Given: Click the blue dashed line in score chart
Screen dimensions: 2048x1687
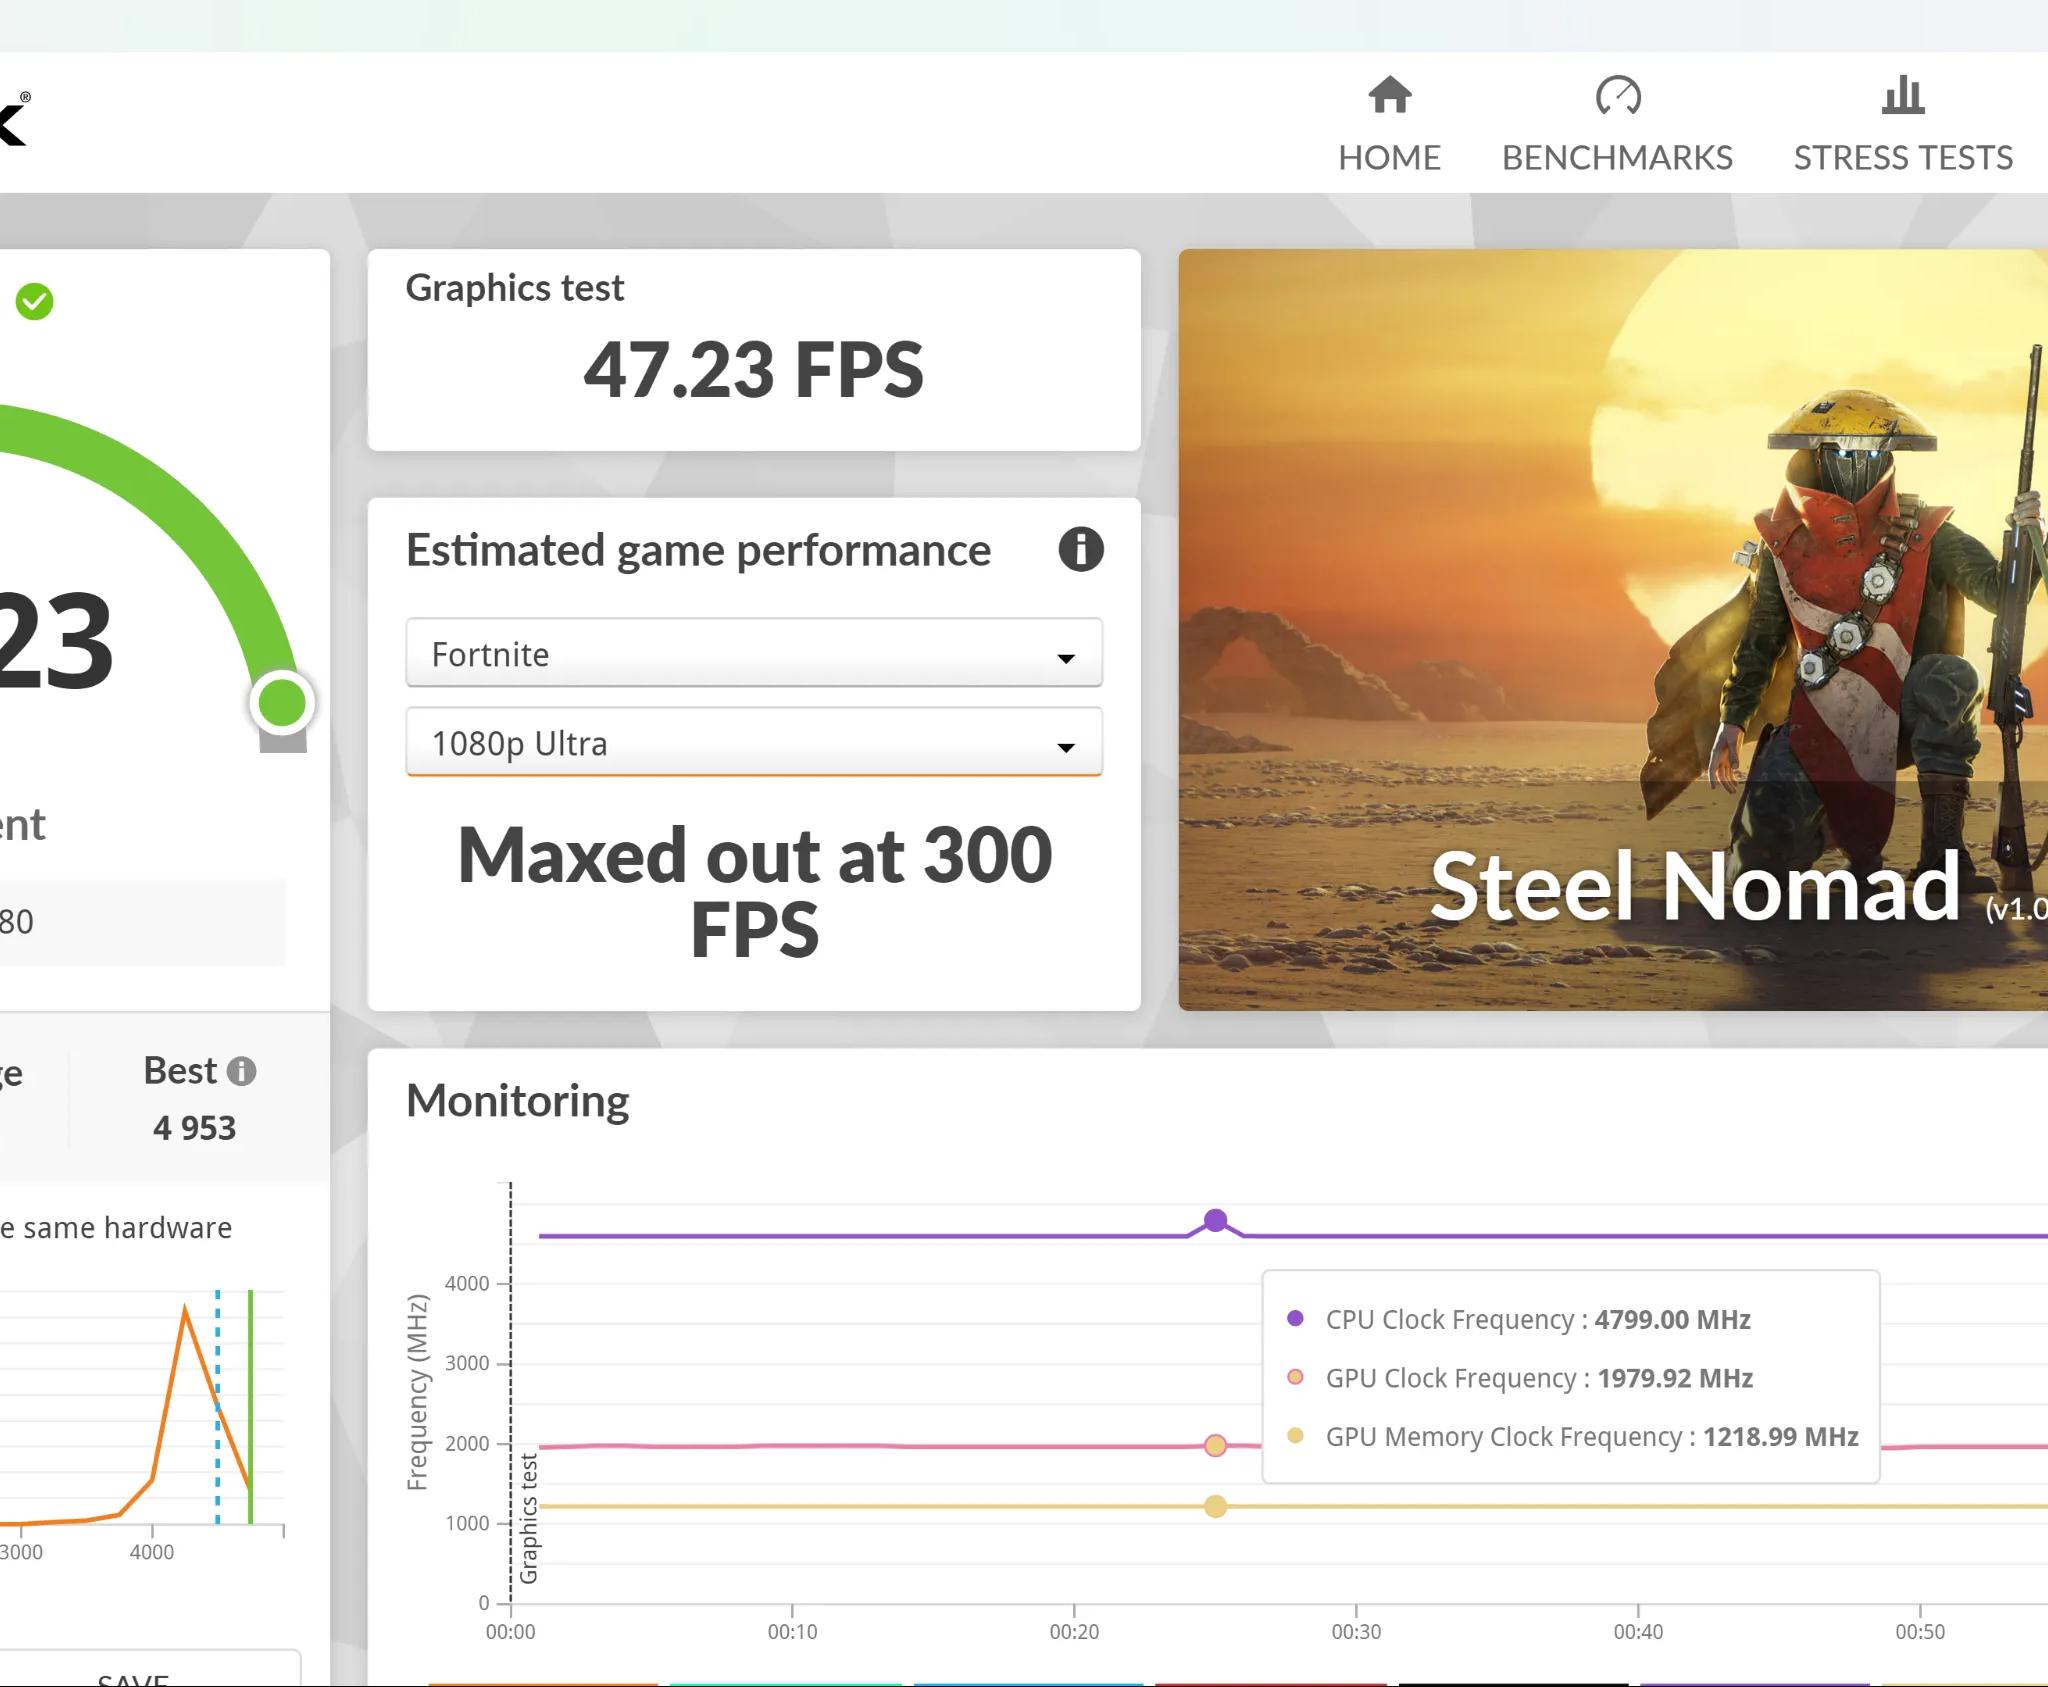Looking at the screenshot, I should [217, 1407].
